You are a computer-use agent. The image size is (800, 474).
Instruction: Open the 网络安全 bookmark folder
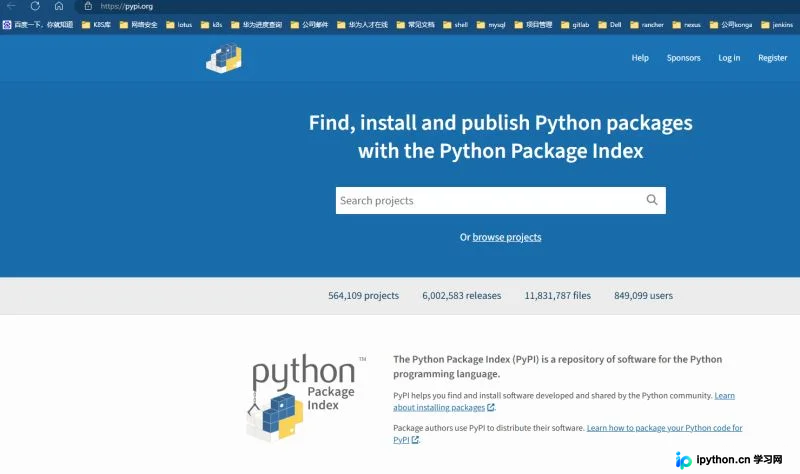tap(138, 24)
